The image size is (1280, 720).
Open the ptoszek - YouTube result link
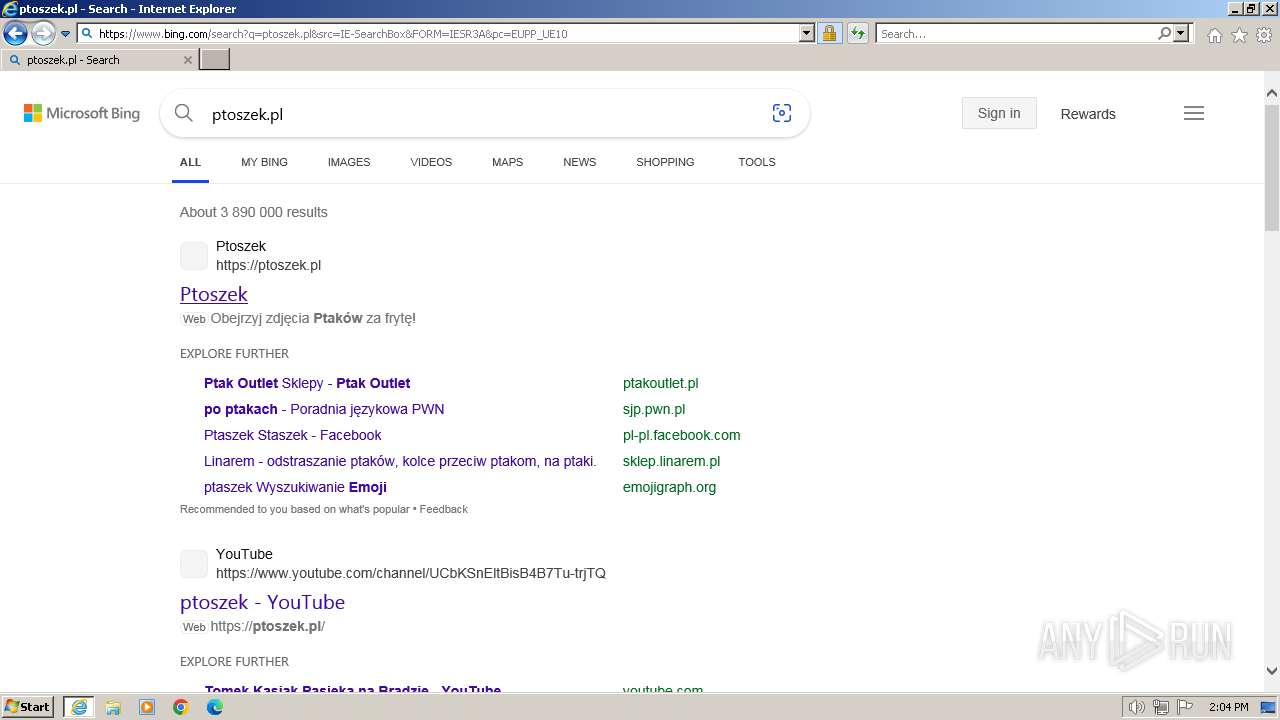pyautogui.click(x=262, y=602)
